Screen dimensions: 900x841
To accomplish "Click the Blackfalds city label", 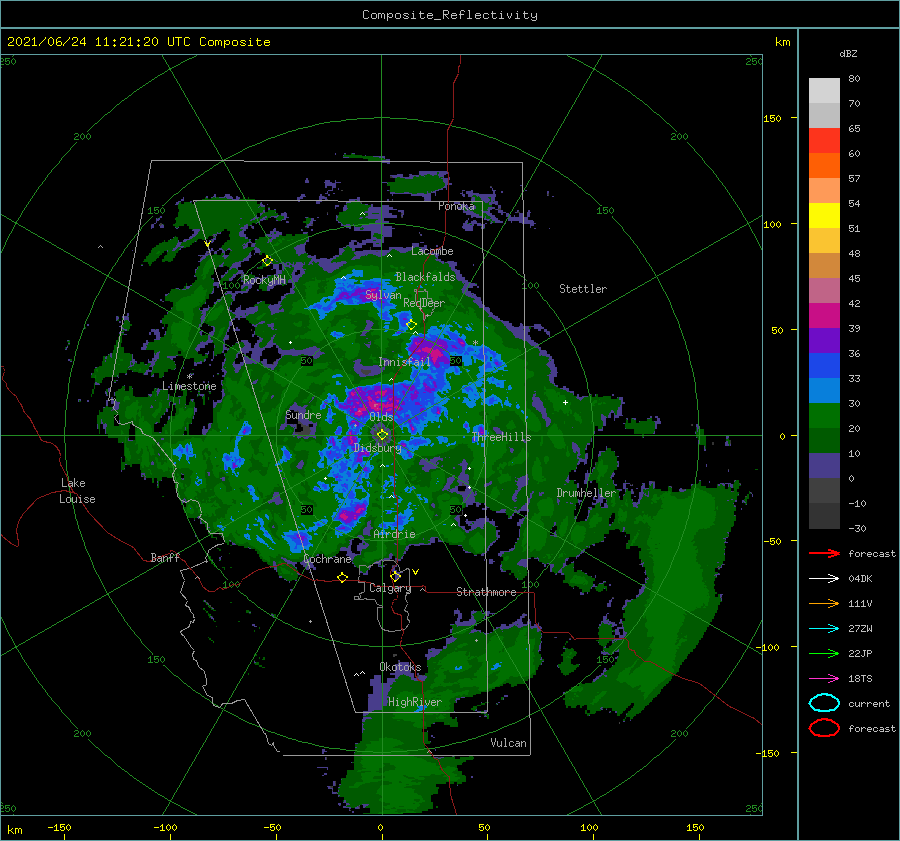I will click(x=425, y=277).
